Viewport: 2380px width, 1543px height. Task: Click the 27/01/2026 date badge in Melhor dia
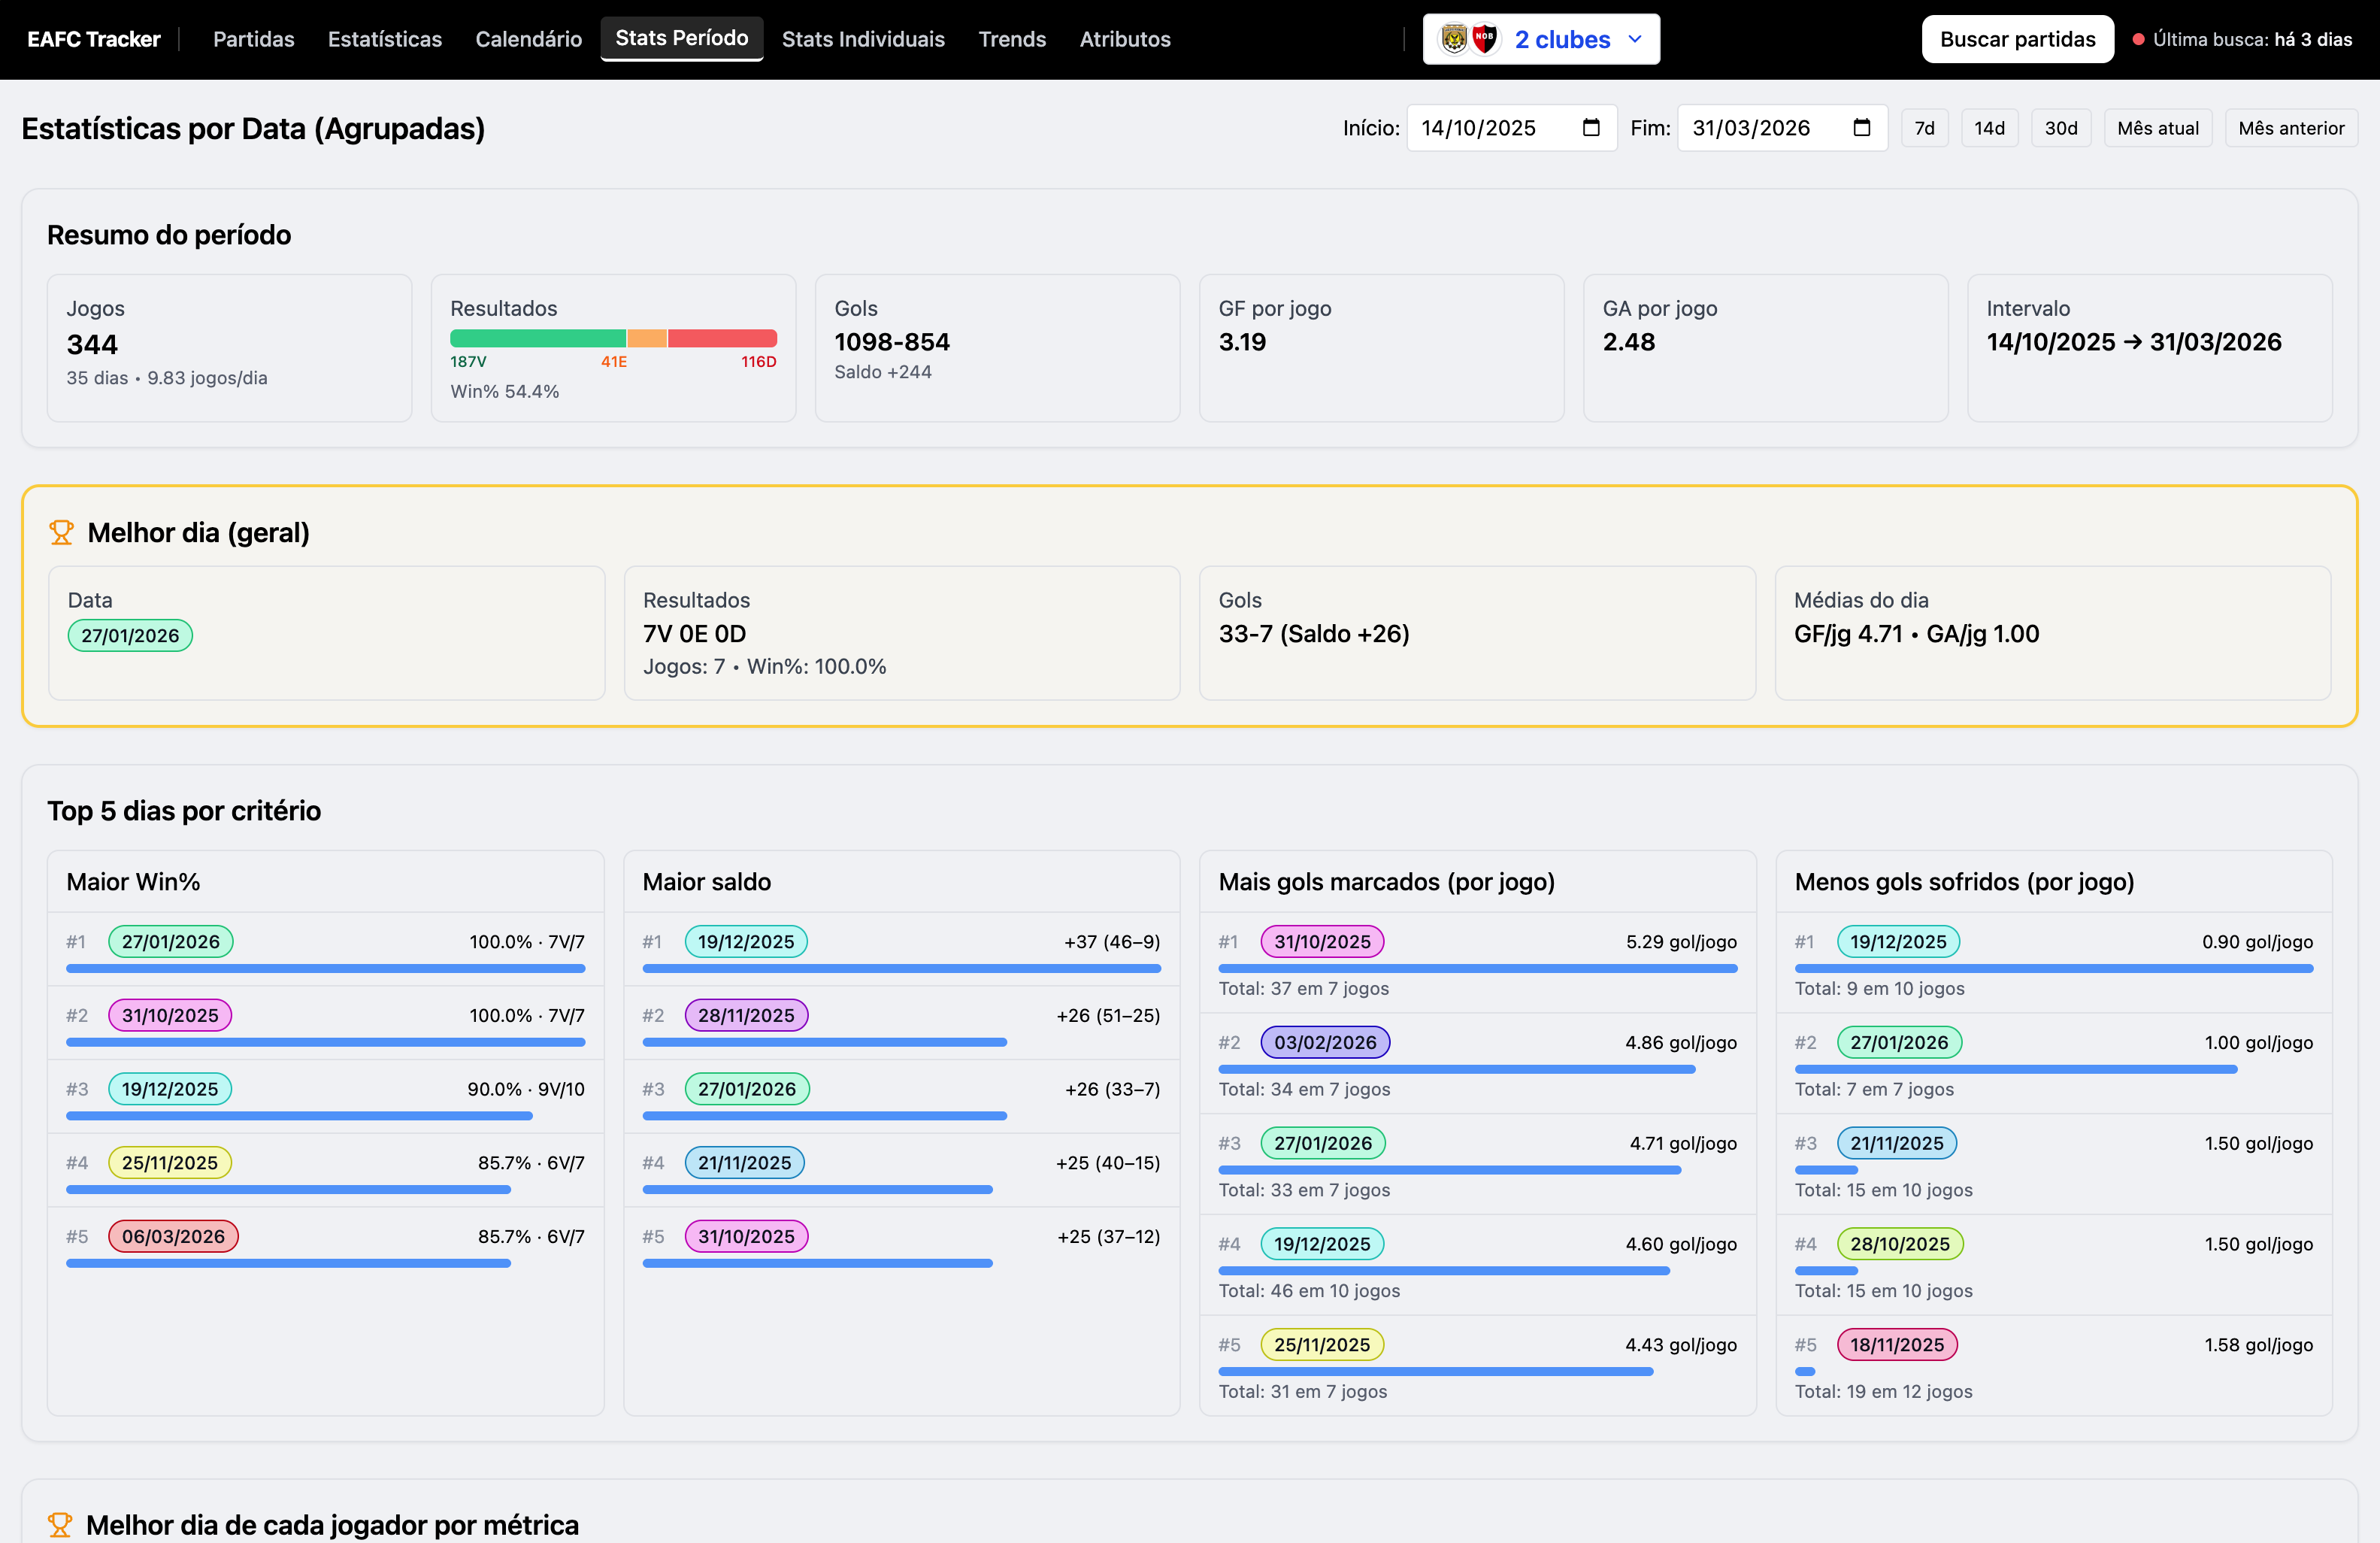click(130, 636)
